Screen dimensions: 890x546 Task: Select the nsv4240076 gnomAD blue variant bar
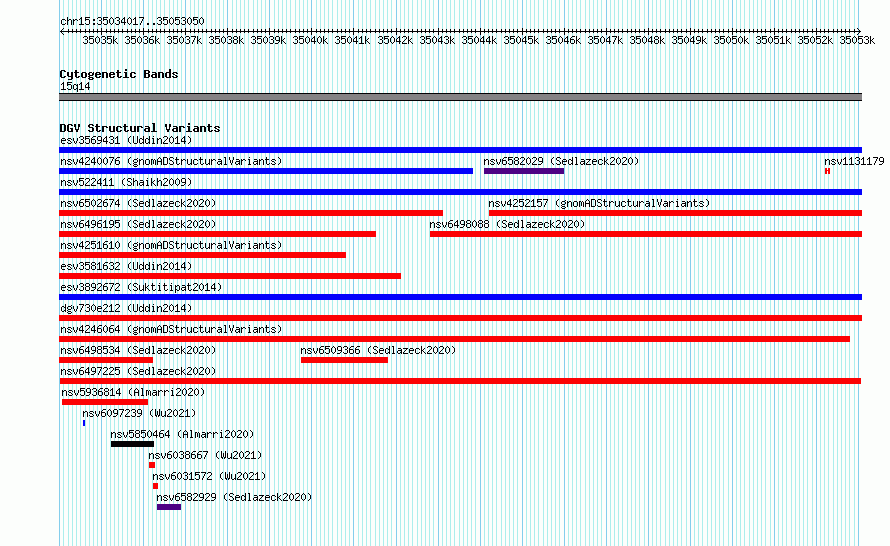pos(266,171)
